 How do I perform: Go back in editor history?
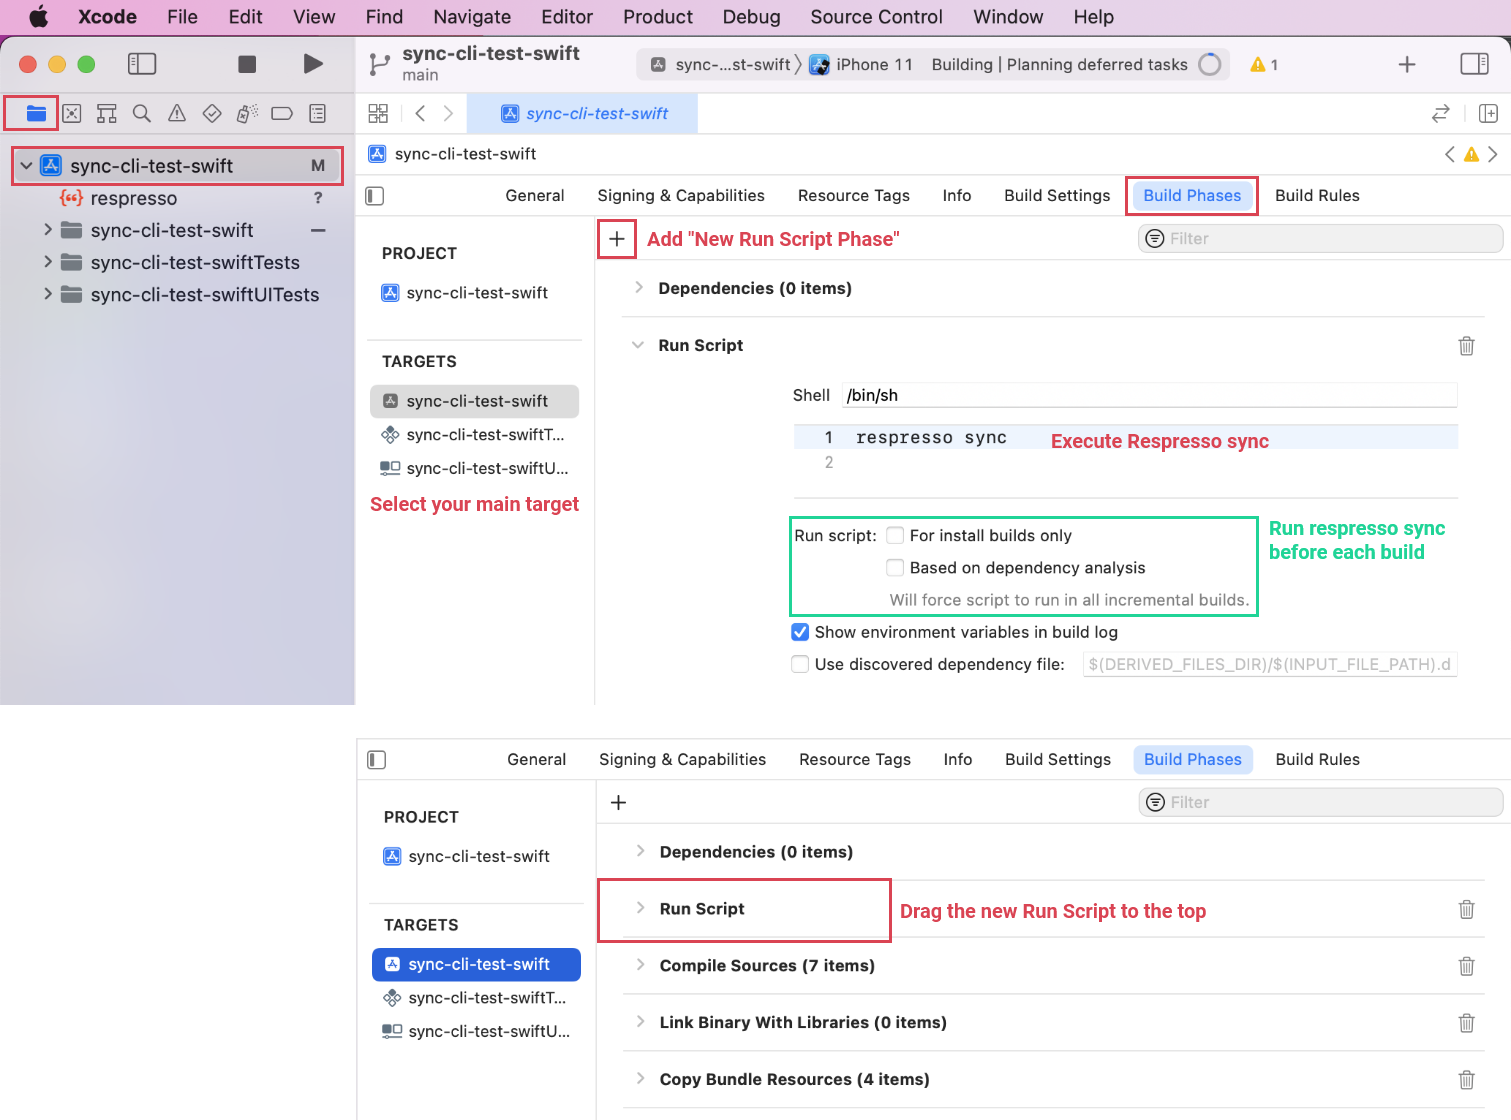coord(420,113)
